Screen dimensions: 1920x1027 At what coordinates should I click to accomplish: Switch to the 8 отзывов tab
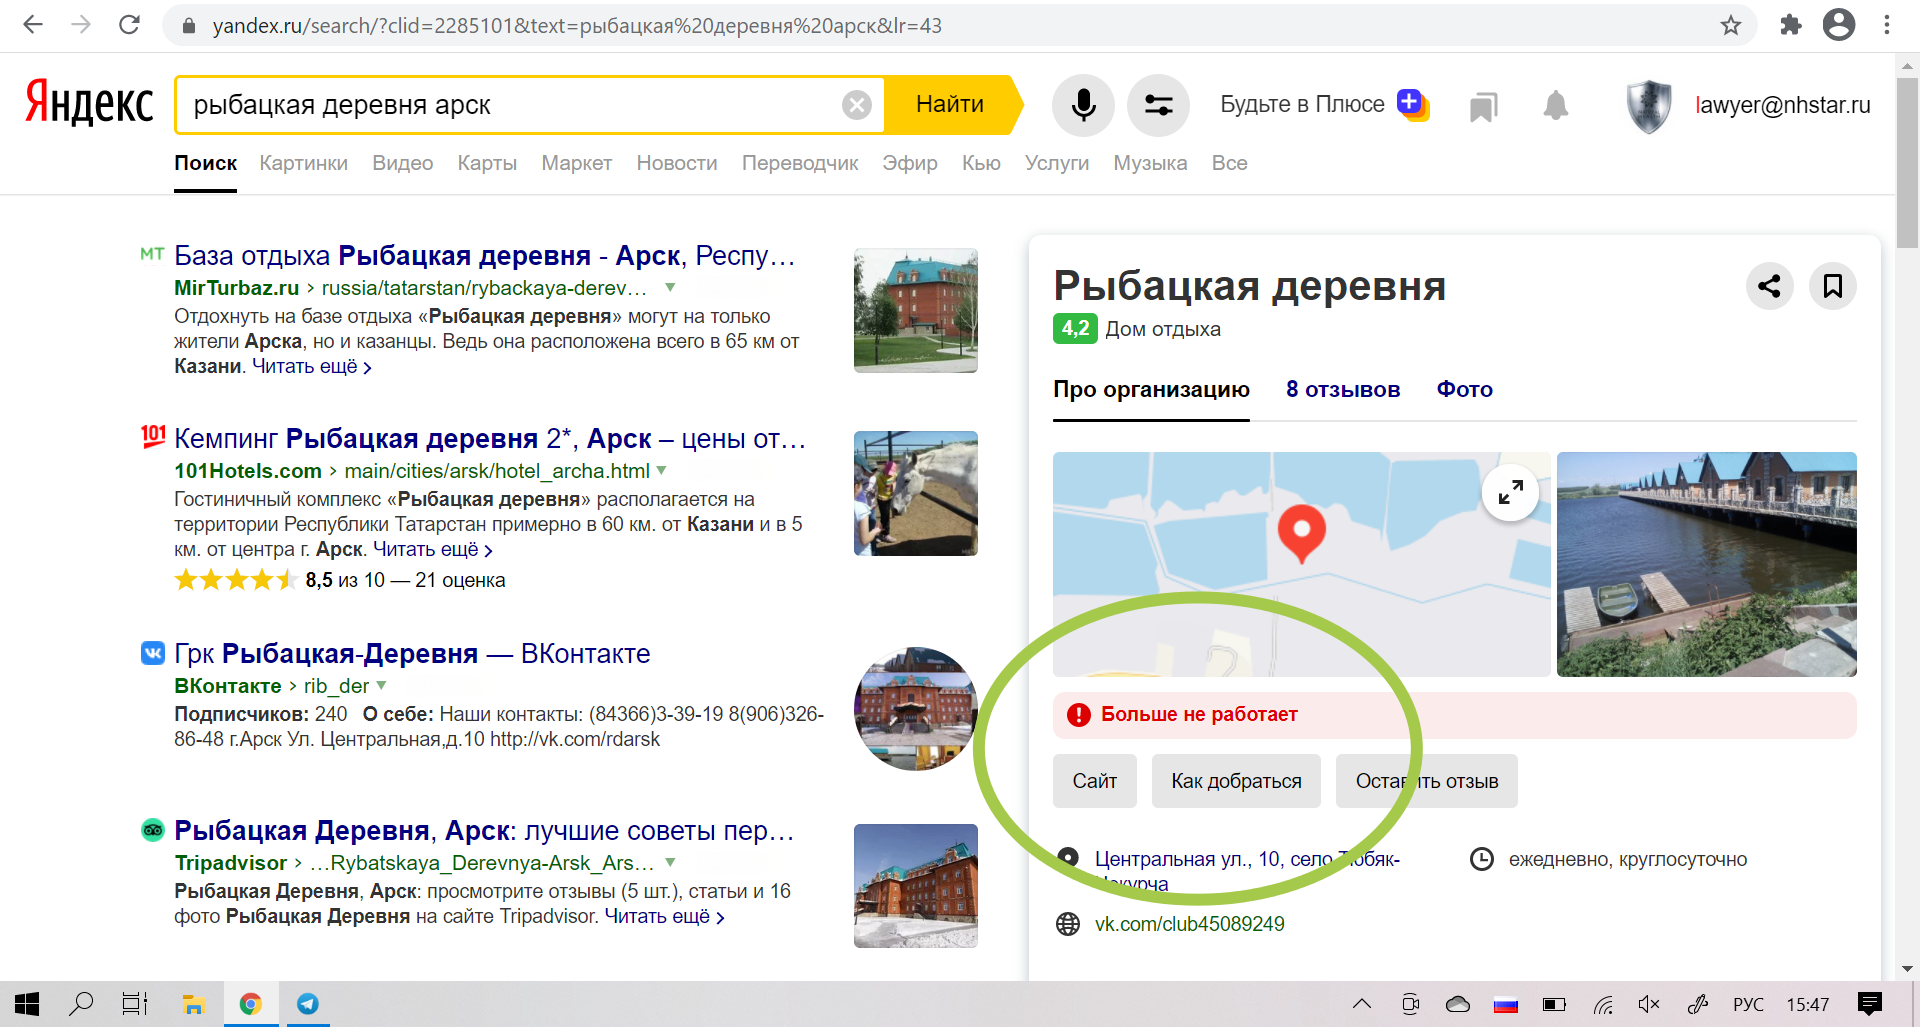point(1343,390)
